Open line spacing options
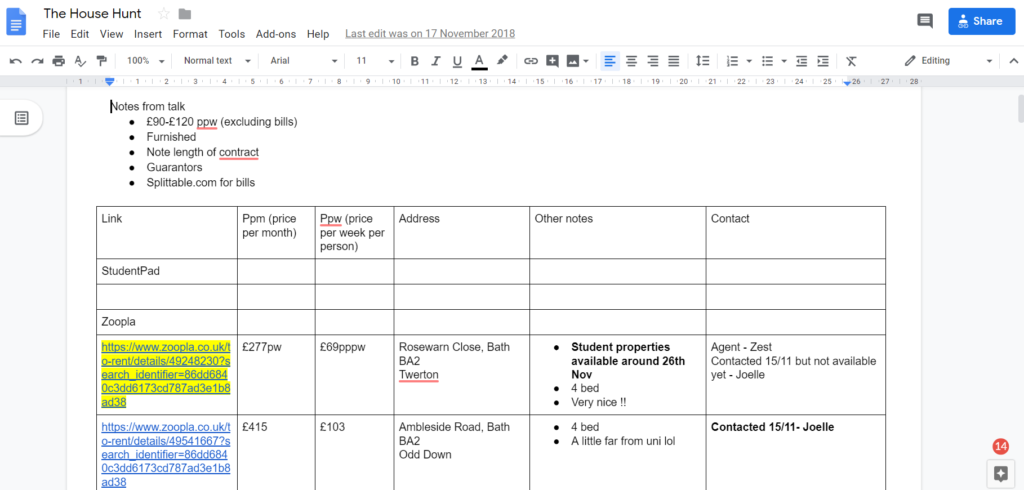The width and height of the screenshot is (1024, 490). point(702,61)
